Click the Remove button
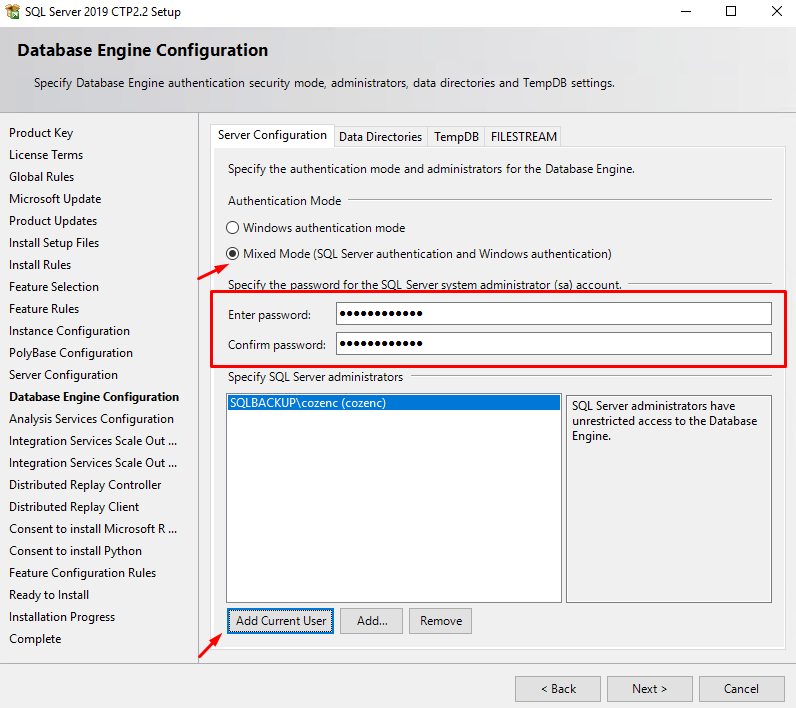796x708 pixels. pyautogui.click(x=441, y=621)
